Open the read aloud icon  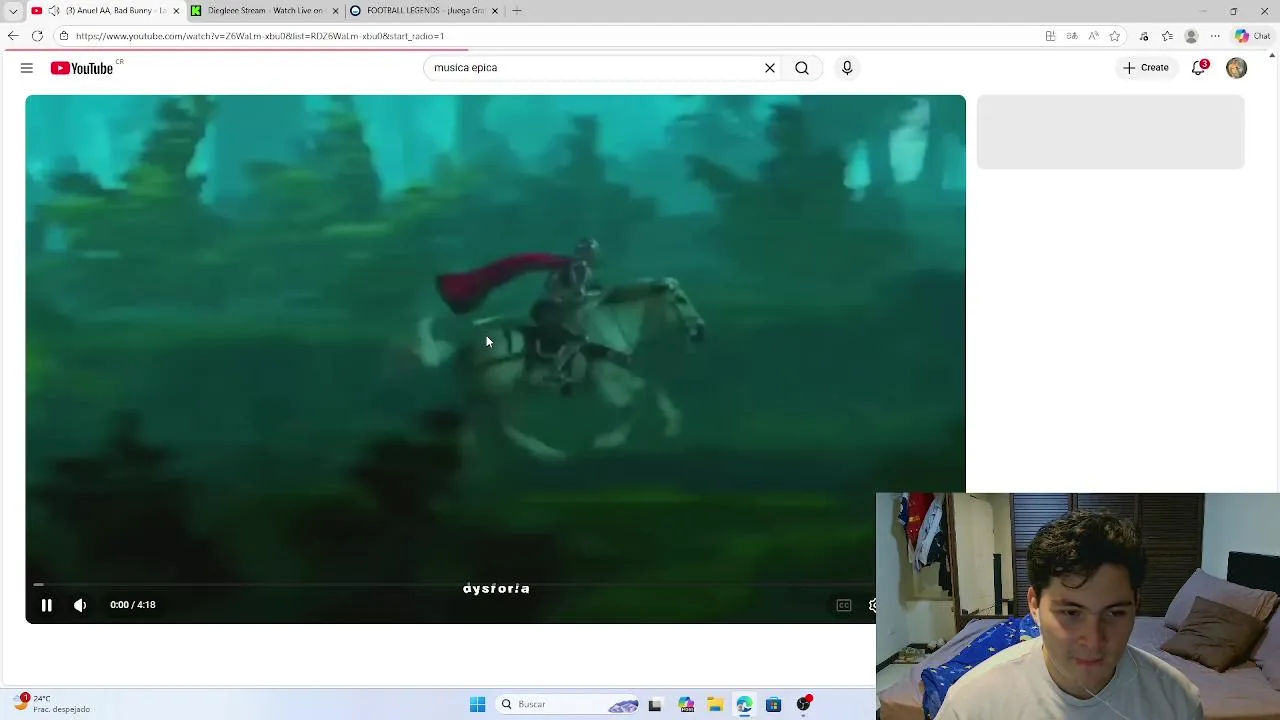coord(1093,36)
